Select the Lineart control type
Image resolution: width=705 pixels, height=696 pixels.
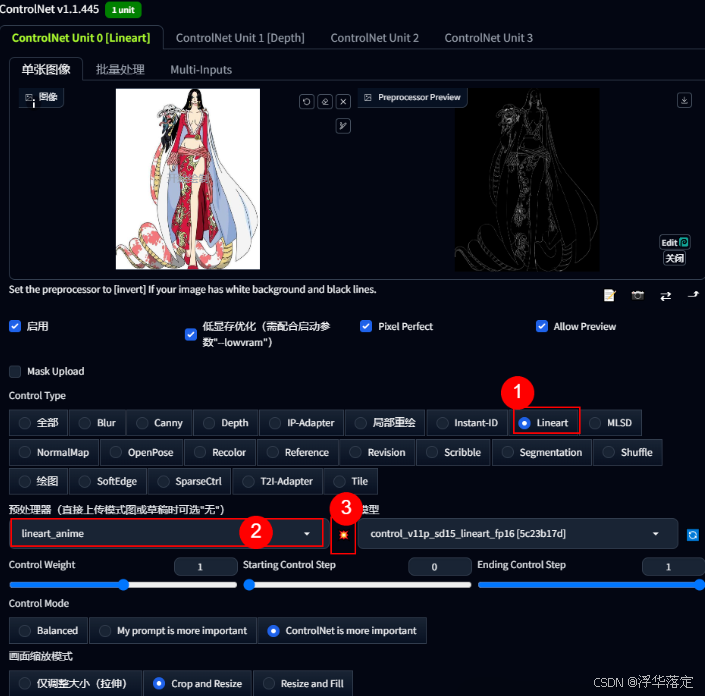tap(546, 423)
